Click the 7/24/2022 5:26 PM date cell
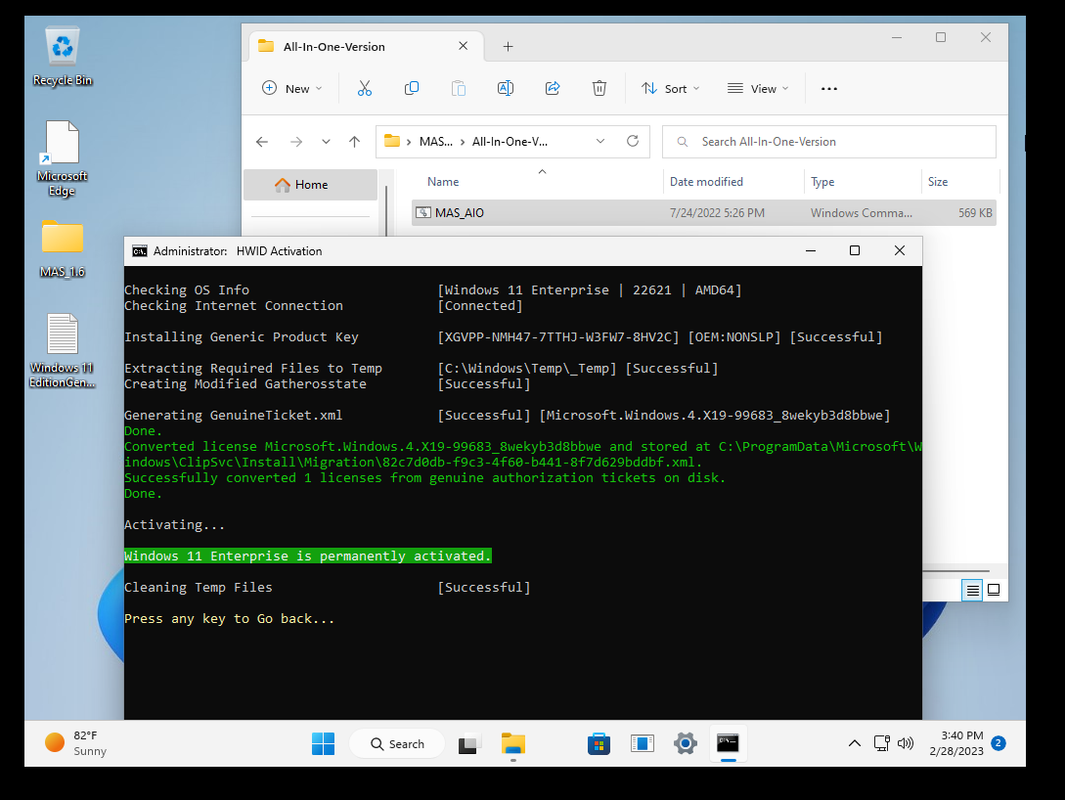1065x800 pixels. pyautogui.click(x=717, y=213)
